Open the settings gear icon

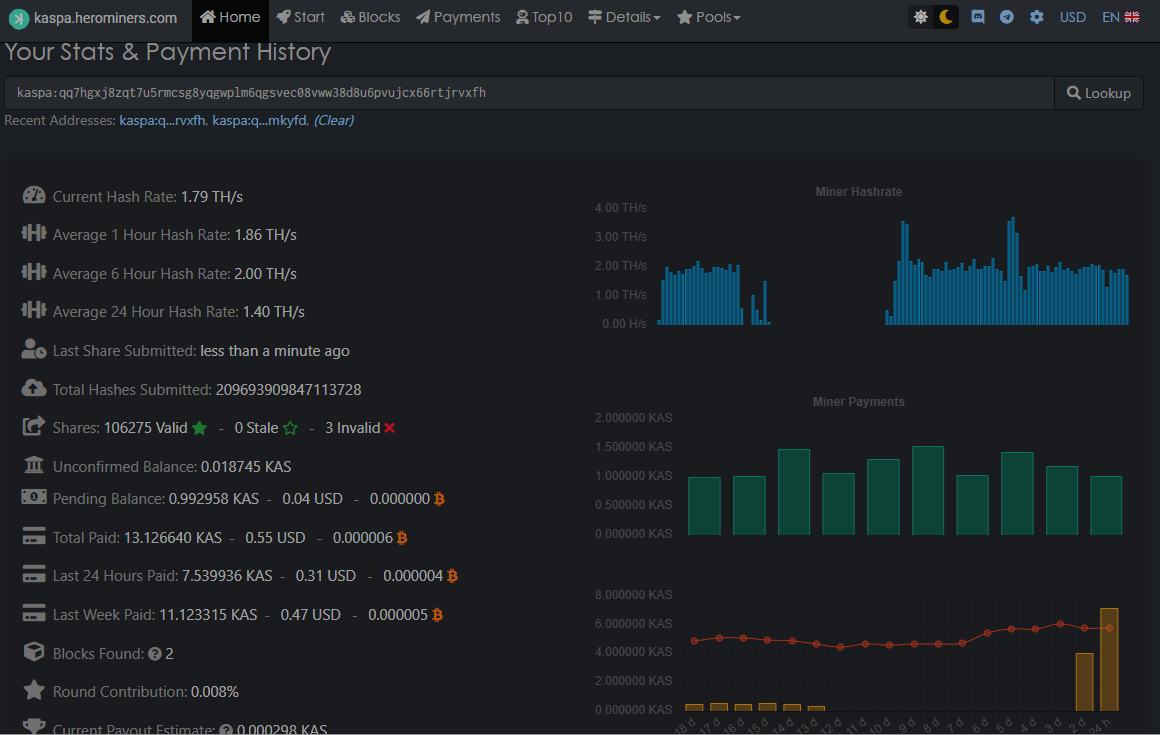[1036, 17]
